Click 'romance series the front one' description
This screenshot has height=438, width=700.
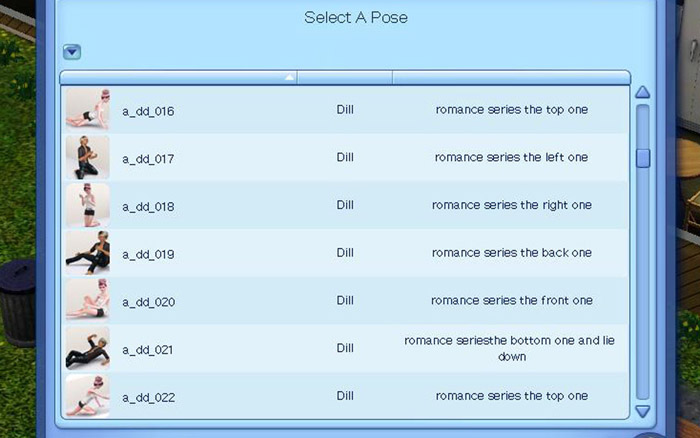click(x=512, y=300)
